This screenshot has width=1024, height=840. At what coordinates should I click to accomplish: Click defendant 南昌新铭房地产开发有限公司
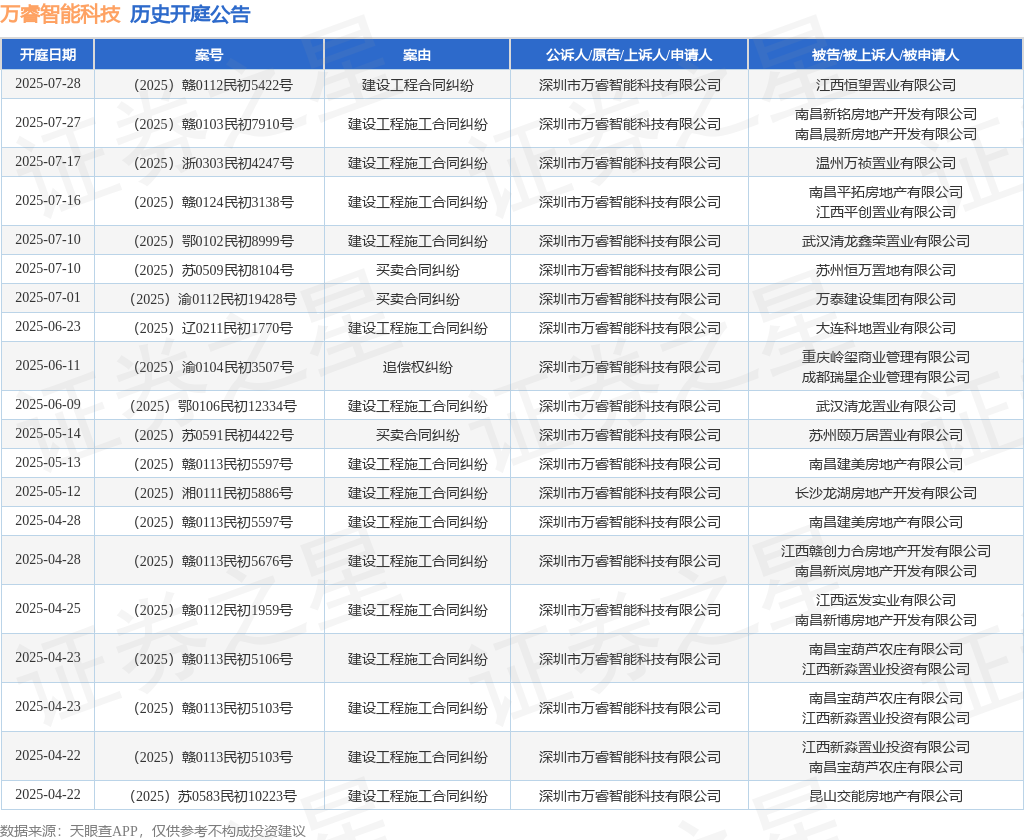coord(886,114)
